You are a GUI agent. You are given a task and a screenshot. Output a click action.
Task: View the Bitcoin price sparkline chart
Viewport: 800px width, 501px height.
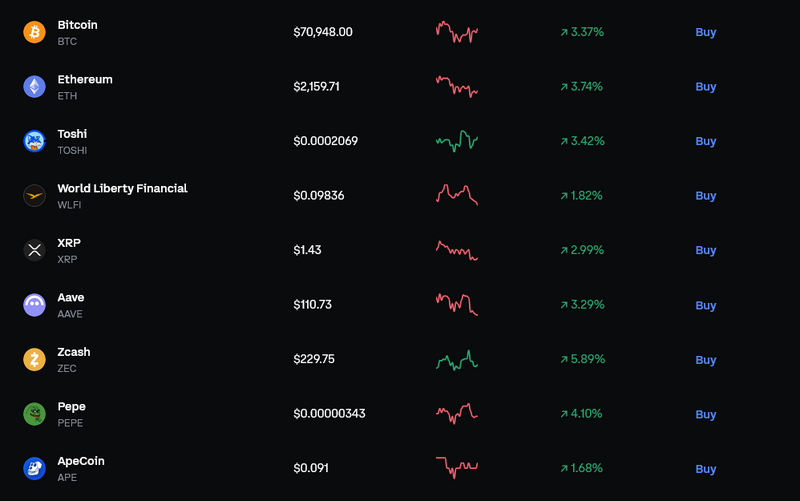(x=457, y=32)
